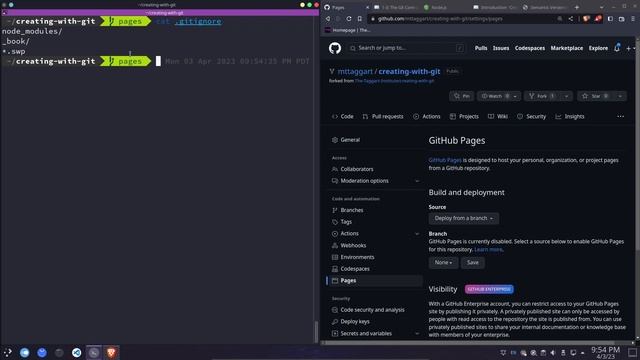Star the creating-with-git repository
The width and height of the screenshot is (640, 360).
(596, 96)
